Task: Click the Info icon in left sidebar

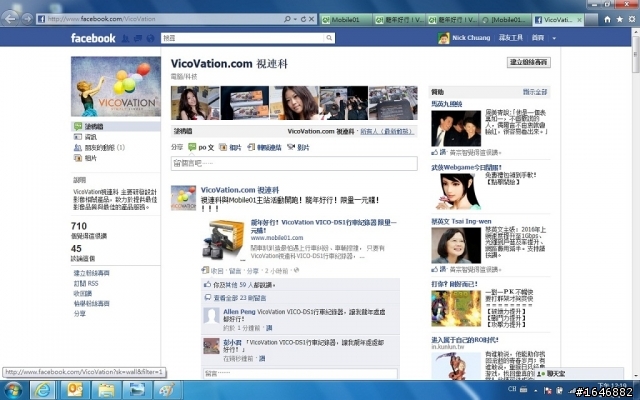Action: click(78, 137)
